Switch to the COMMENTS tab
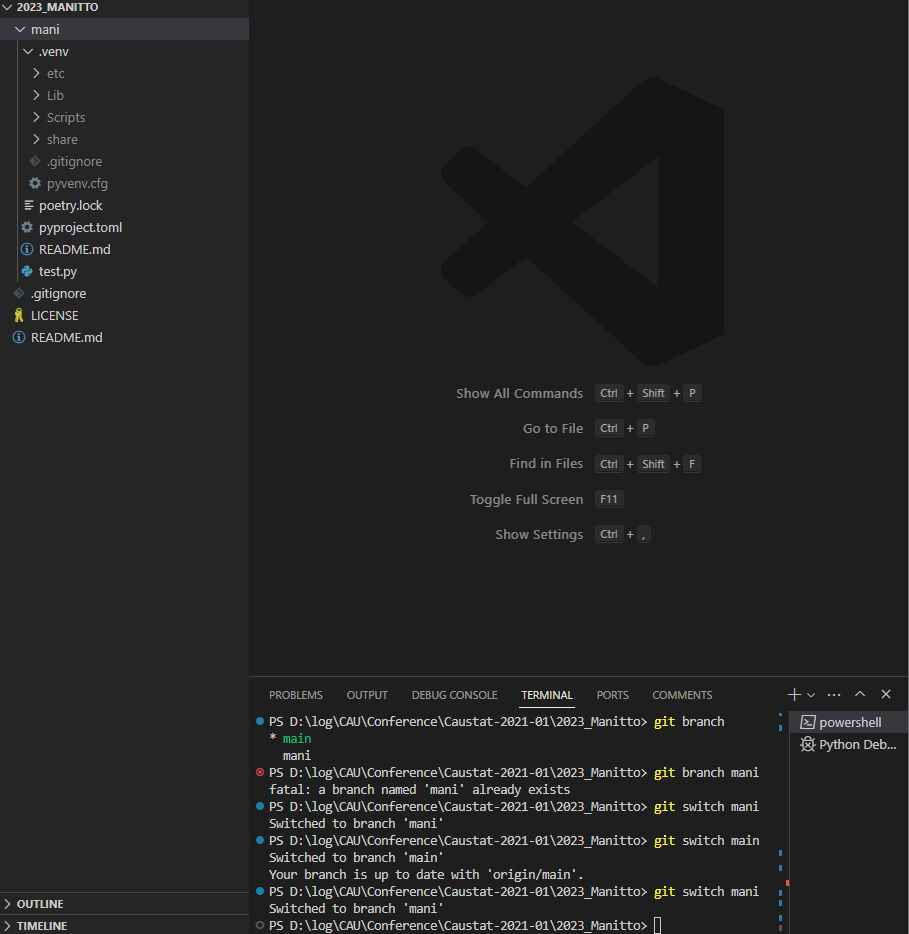This screenshot has height=934, width=909. click(682, 695)
